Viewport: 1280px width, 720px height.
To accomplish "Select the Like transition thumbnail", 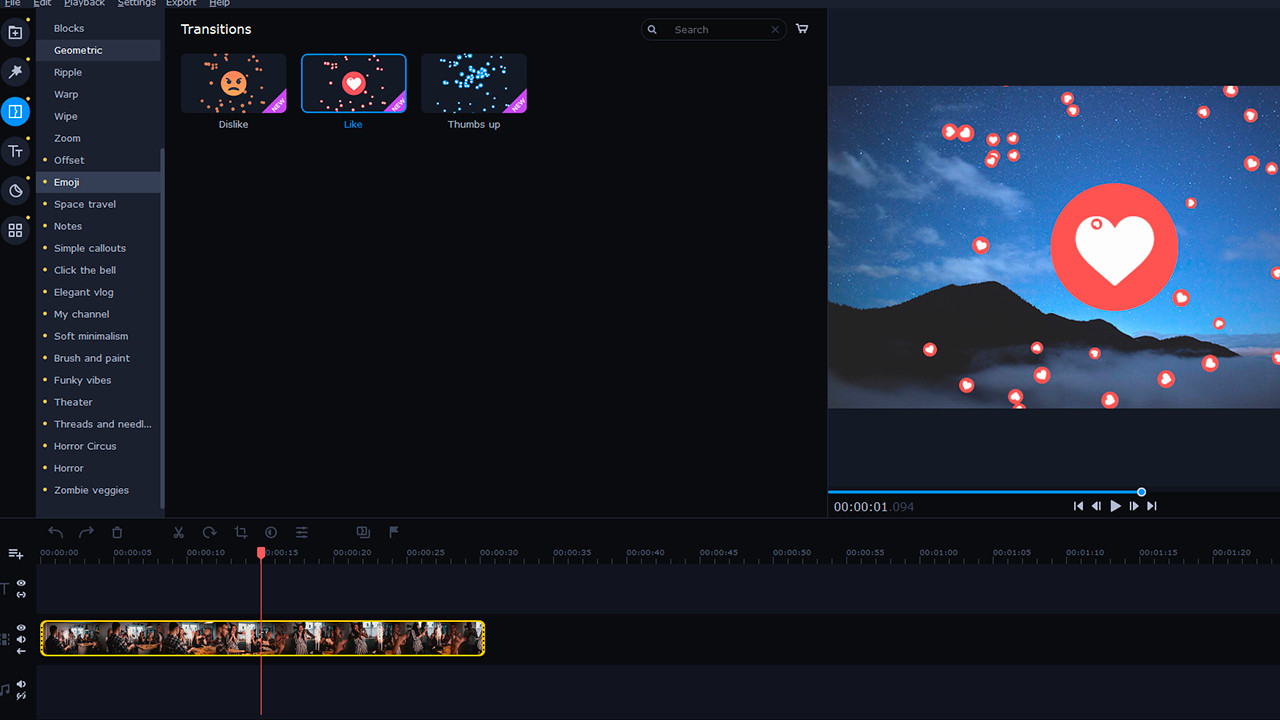I will click(353, 83).
